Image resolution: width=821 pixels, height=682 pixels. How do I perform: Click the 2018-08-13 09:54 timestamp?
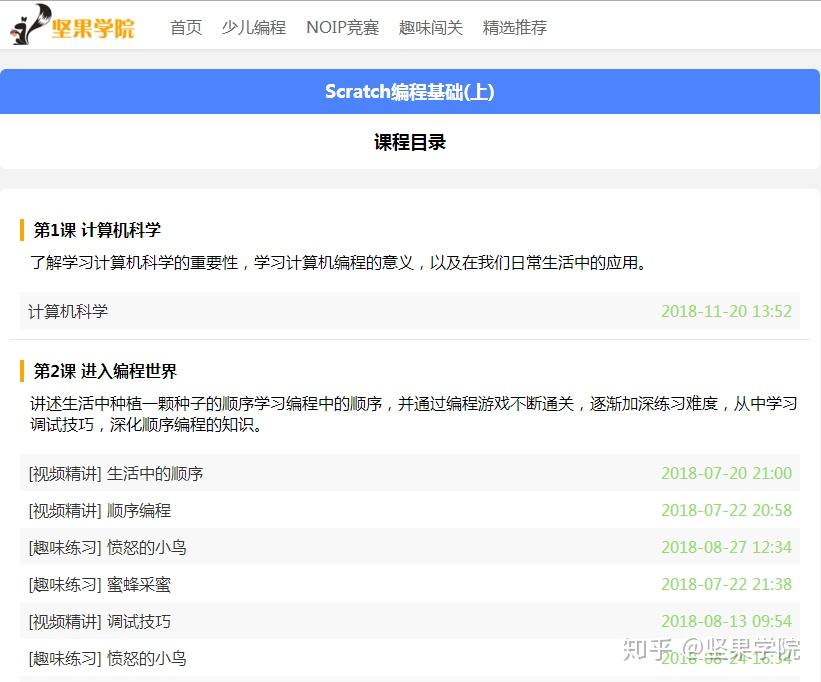tap(726, 621)
